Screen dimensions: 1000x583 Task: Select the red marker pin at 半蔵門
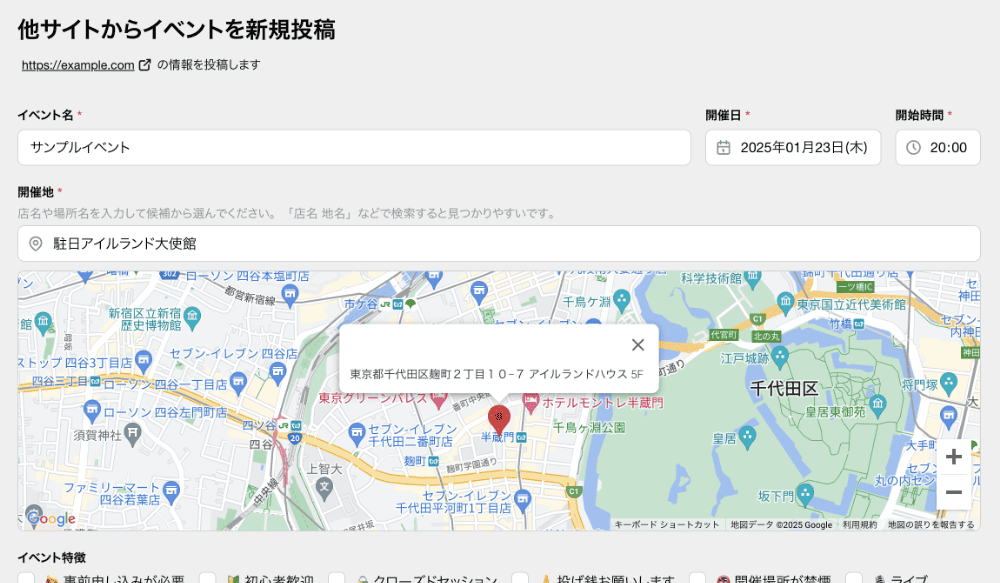pos(499,418)
